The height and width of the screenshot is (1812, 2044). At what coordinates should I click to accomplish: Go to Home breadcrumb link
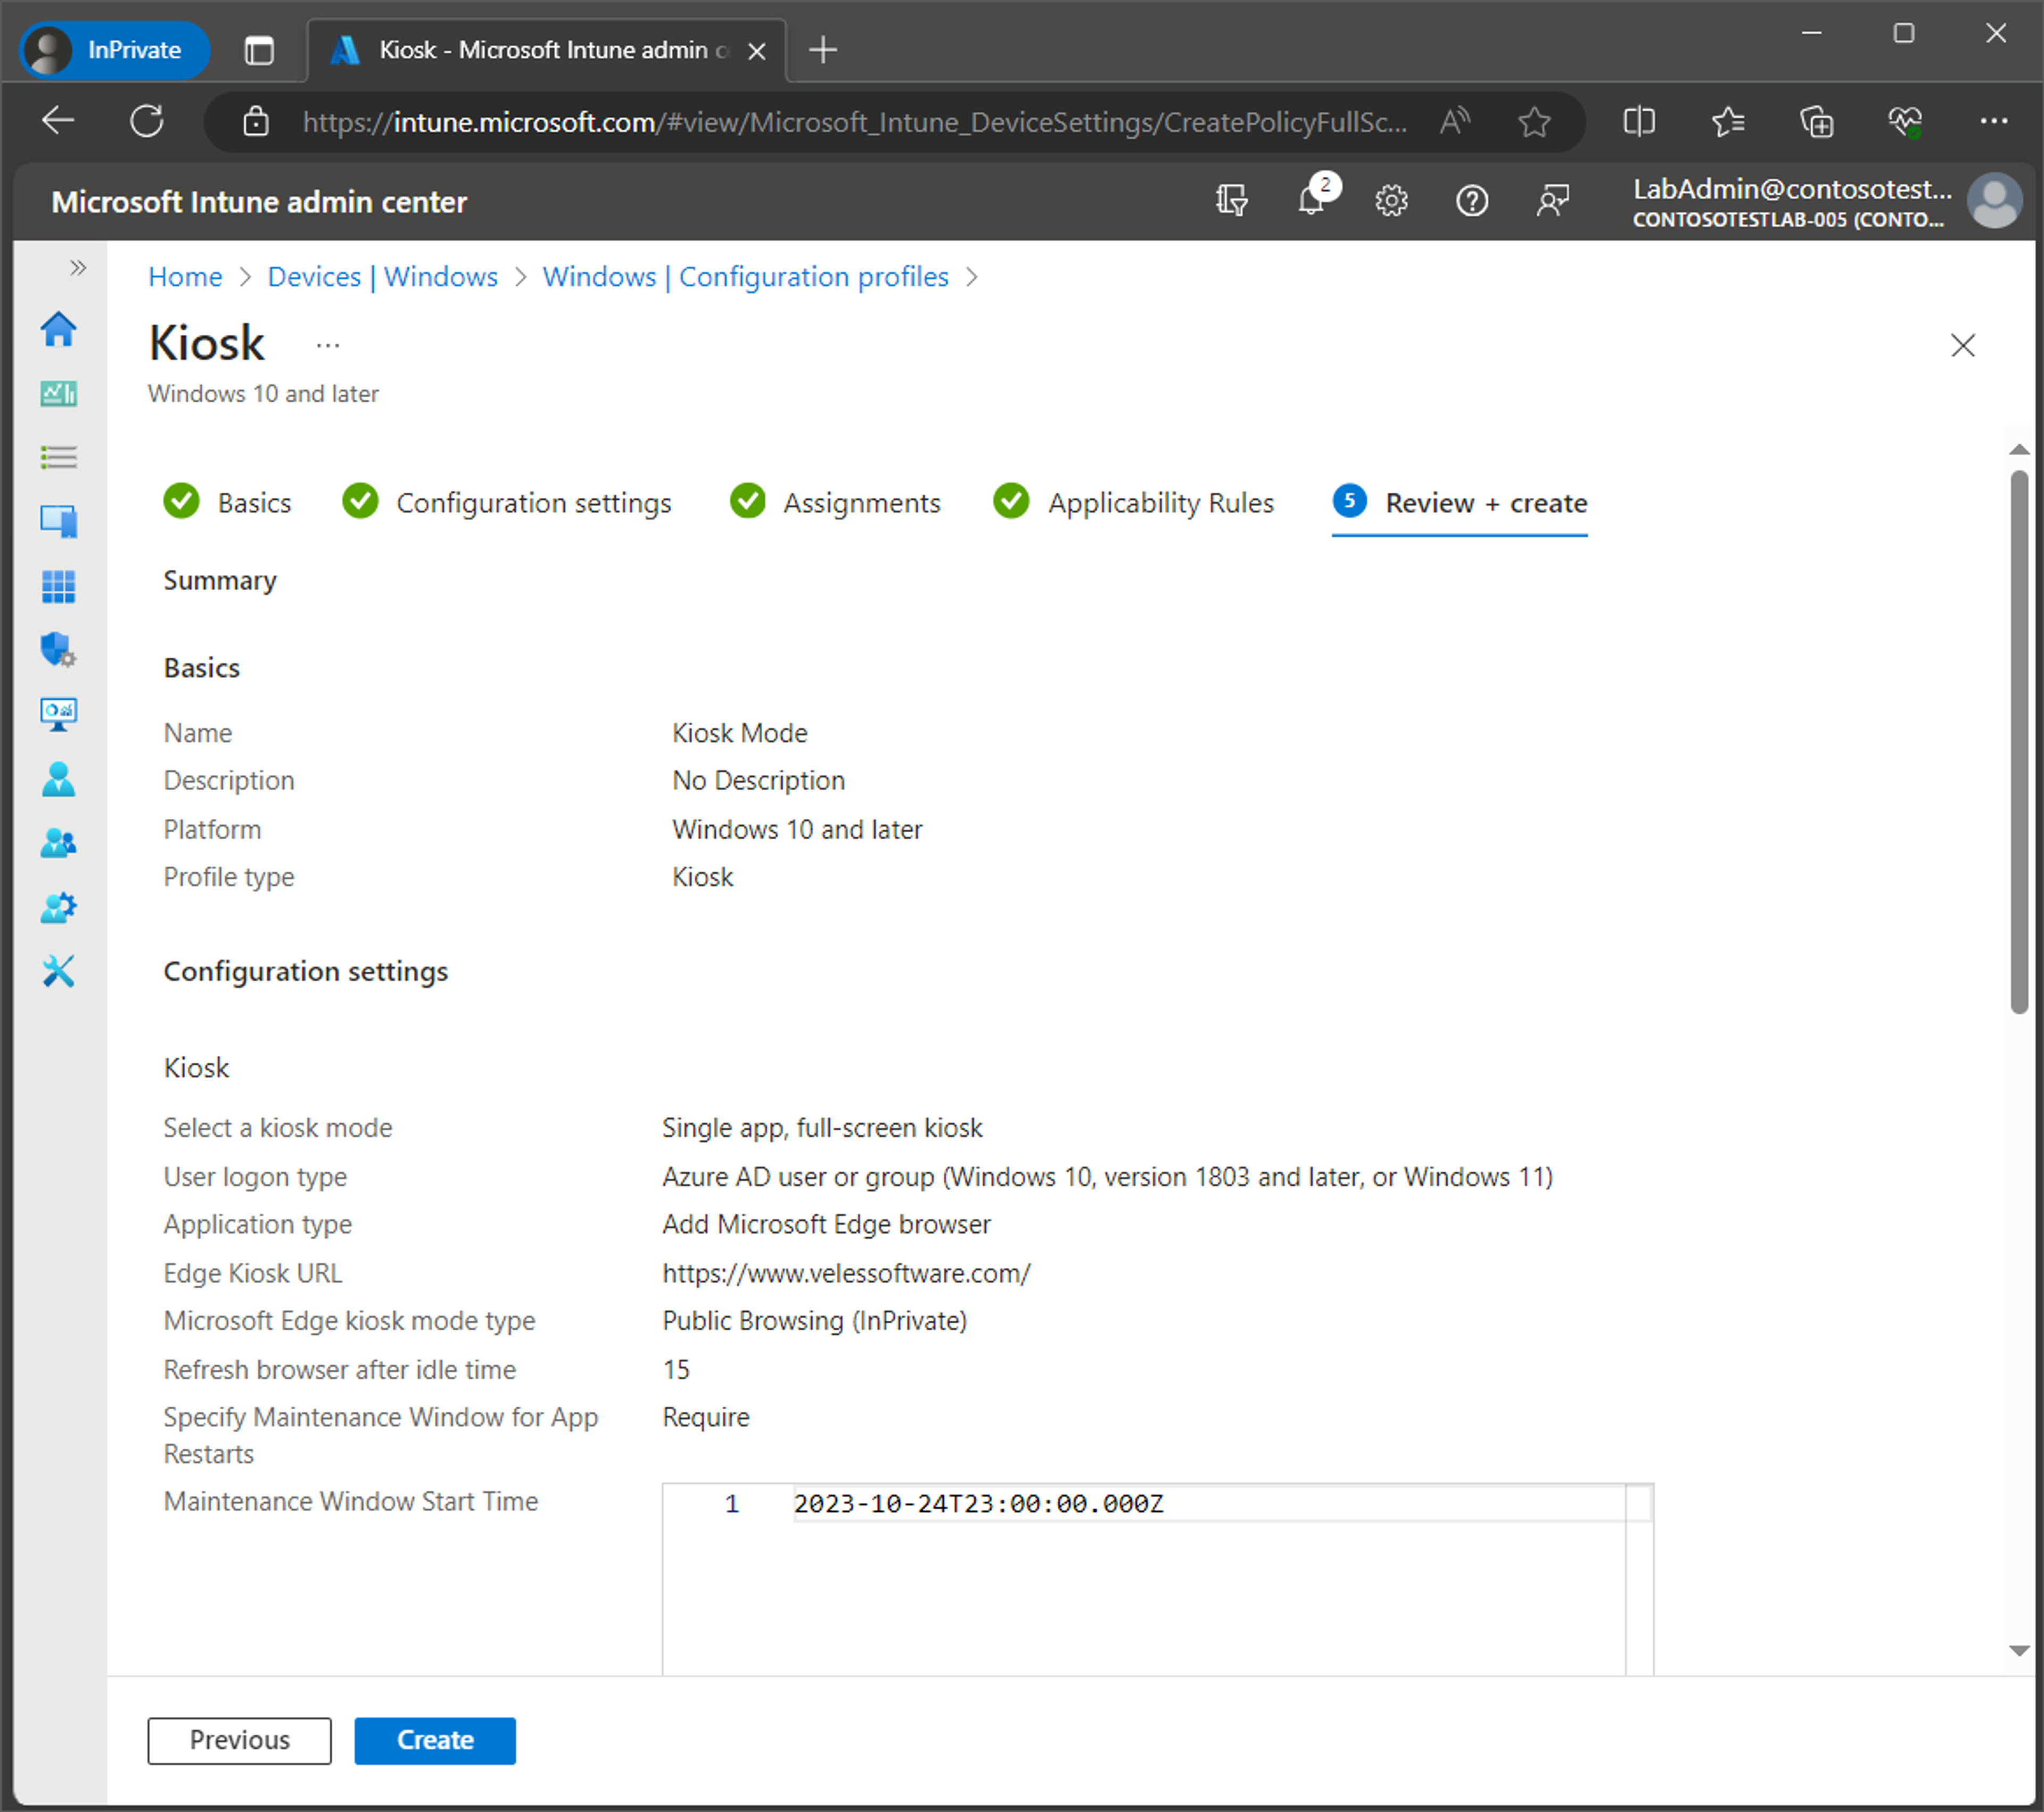pyautogui.click(x=185, y=276)
